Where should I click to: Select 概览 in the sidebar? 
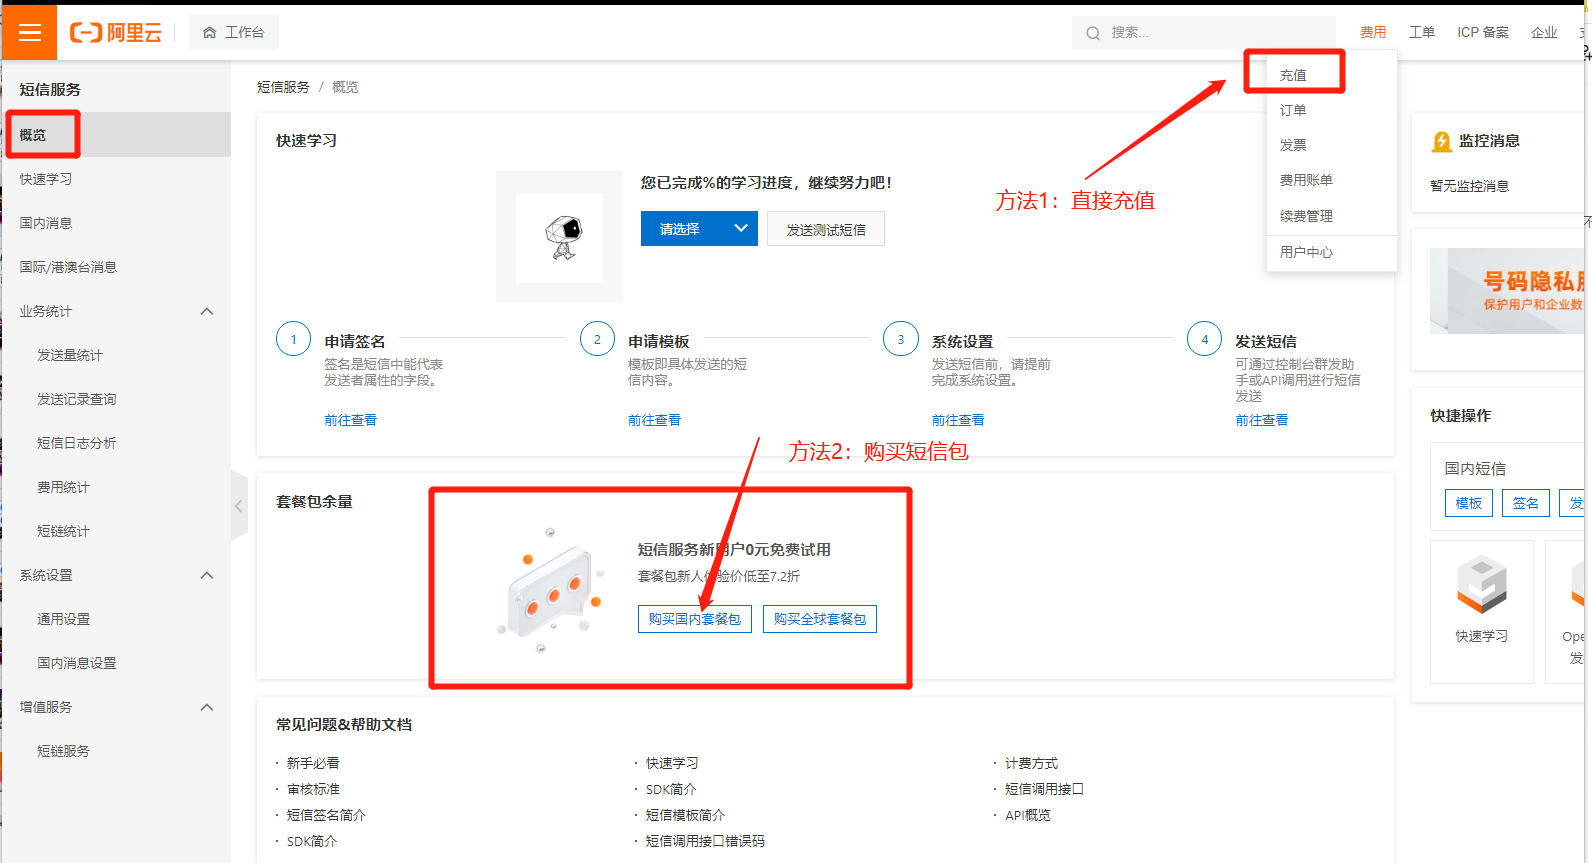point(116,135)
